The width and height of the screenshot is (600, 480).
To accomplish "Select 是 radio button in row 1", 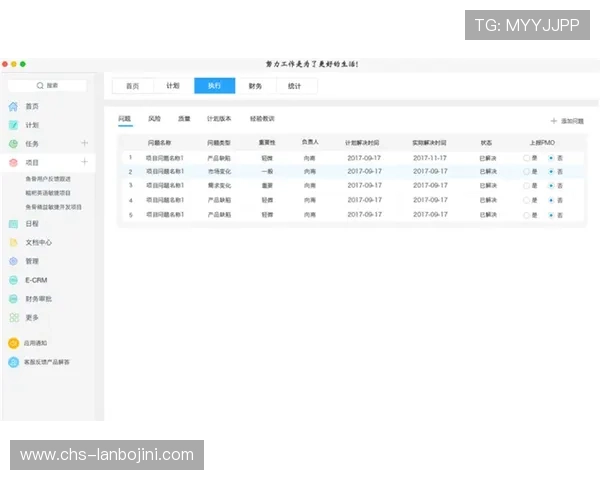I will [527, 158].
